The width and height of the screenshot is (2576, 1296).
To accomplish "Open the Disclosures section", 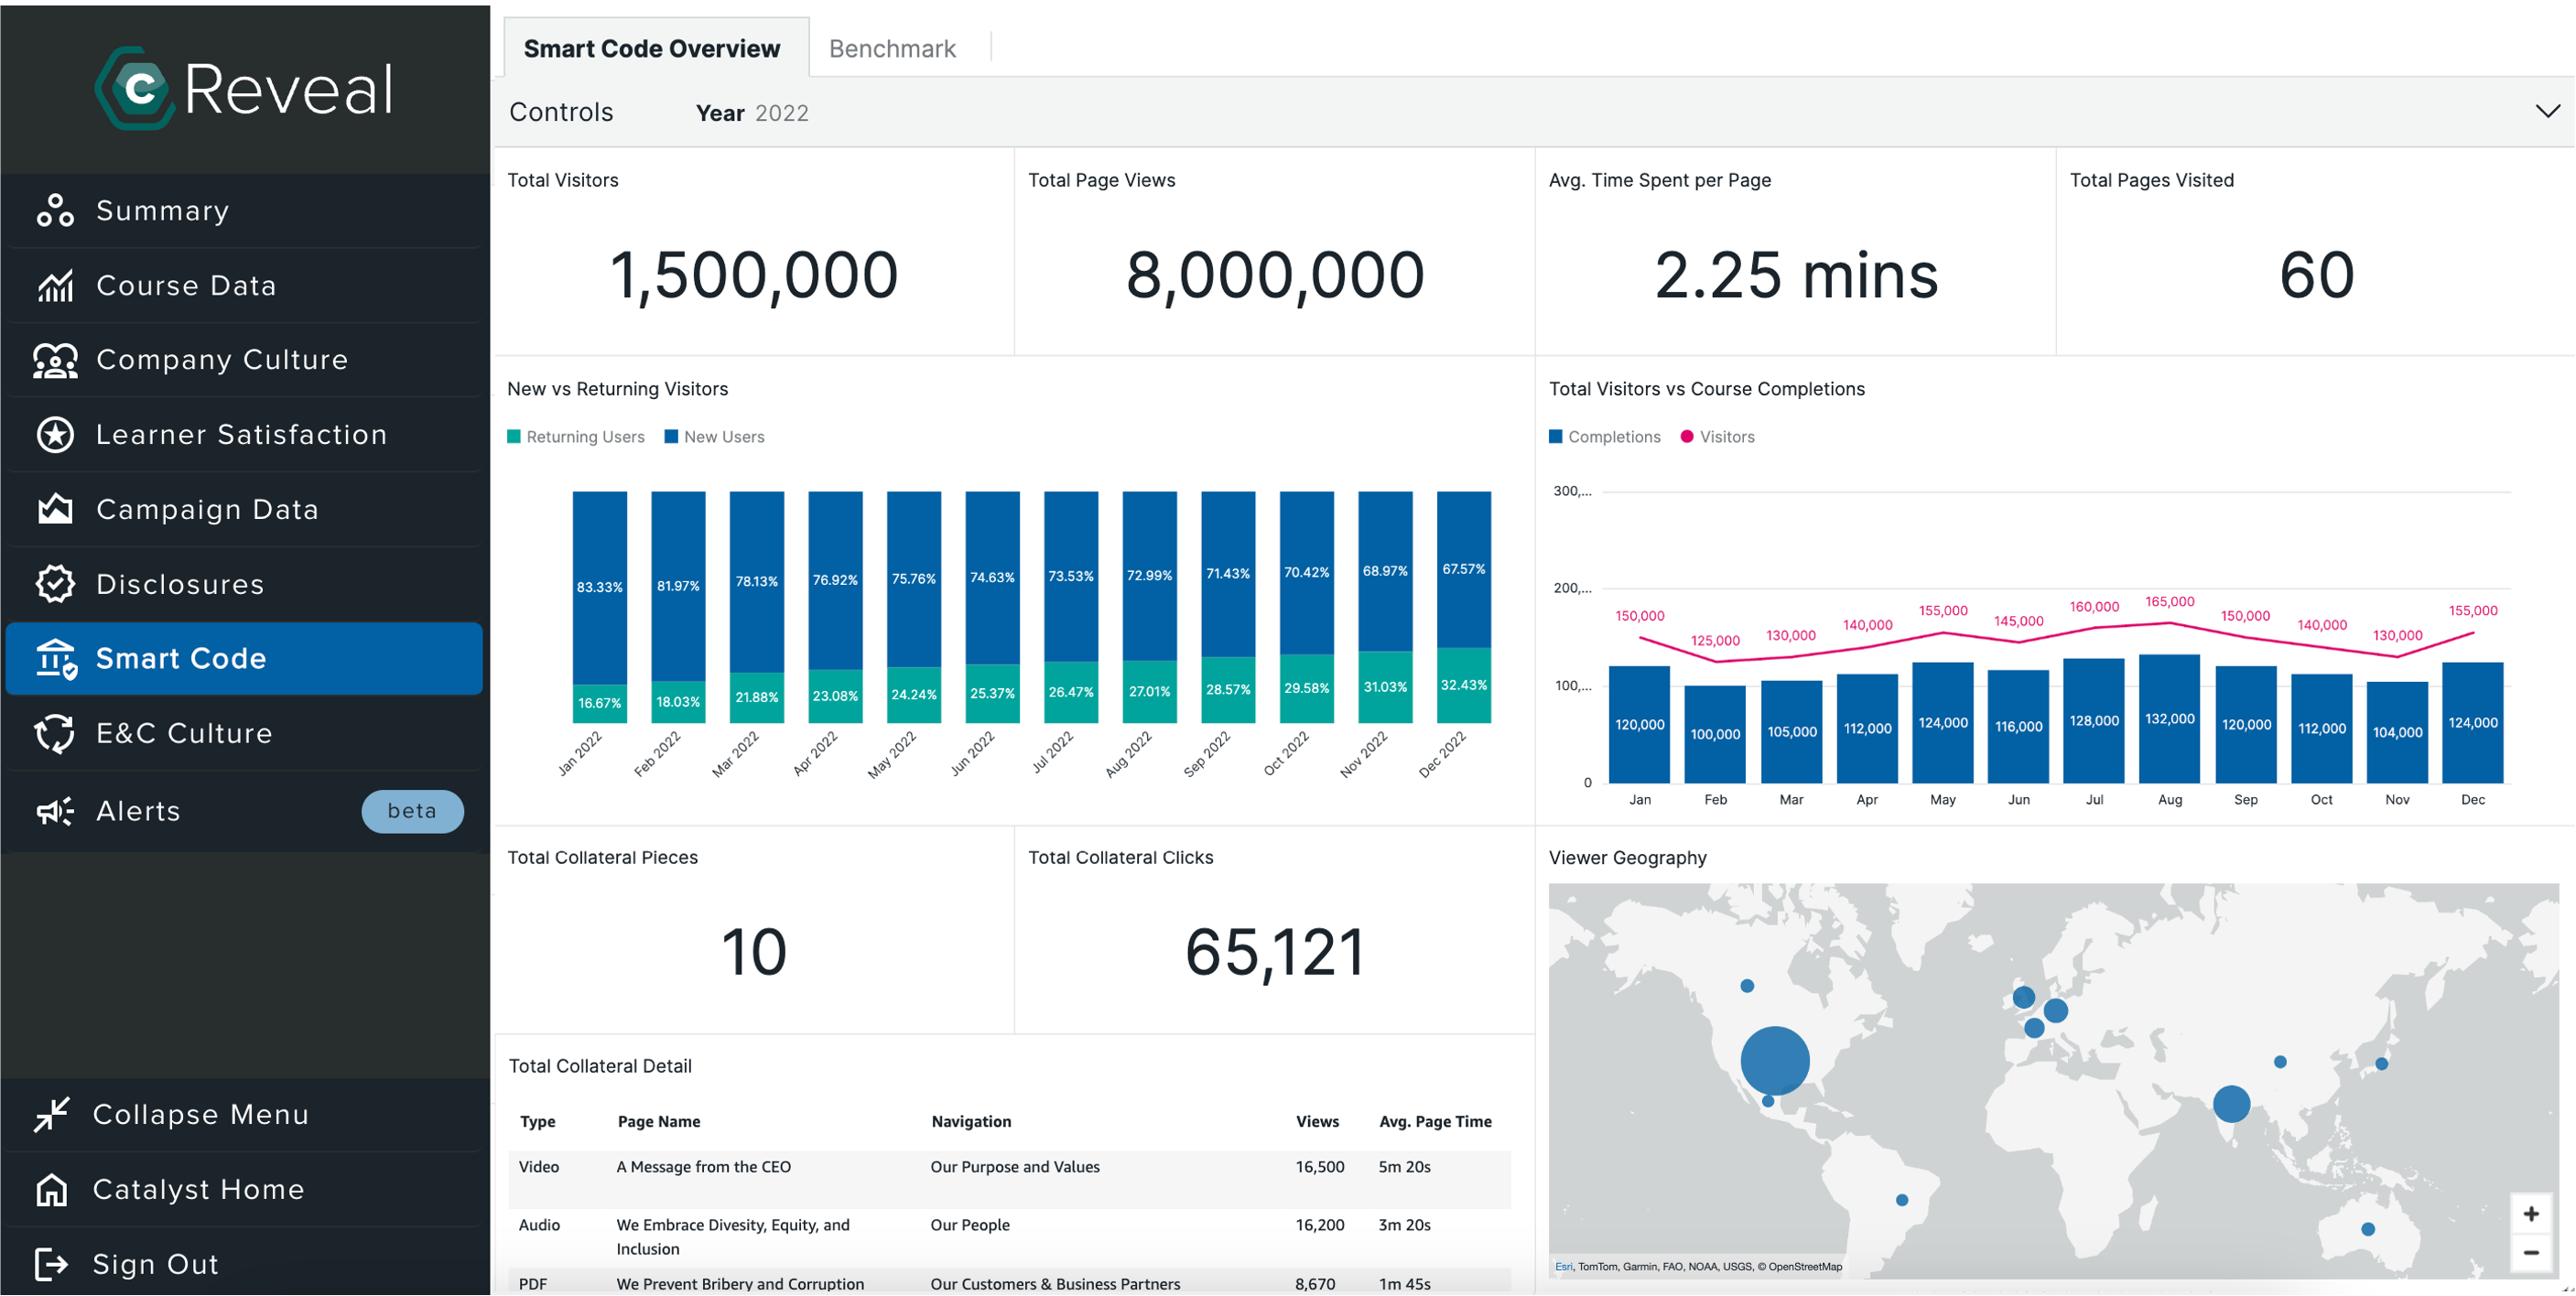I will click(x=244, y=584).
